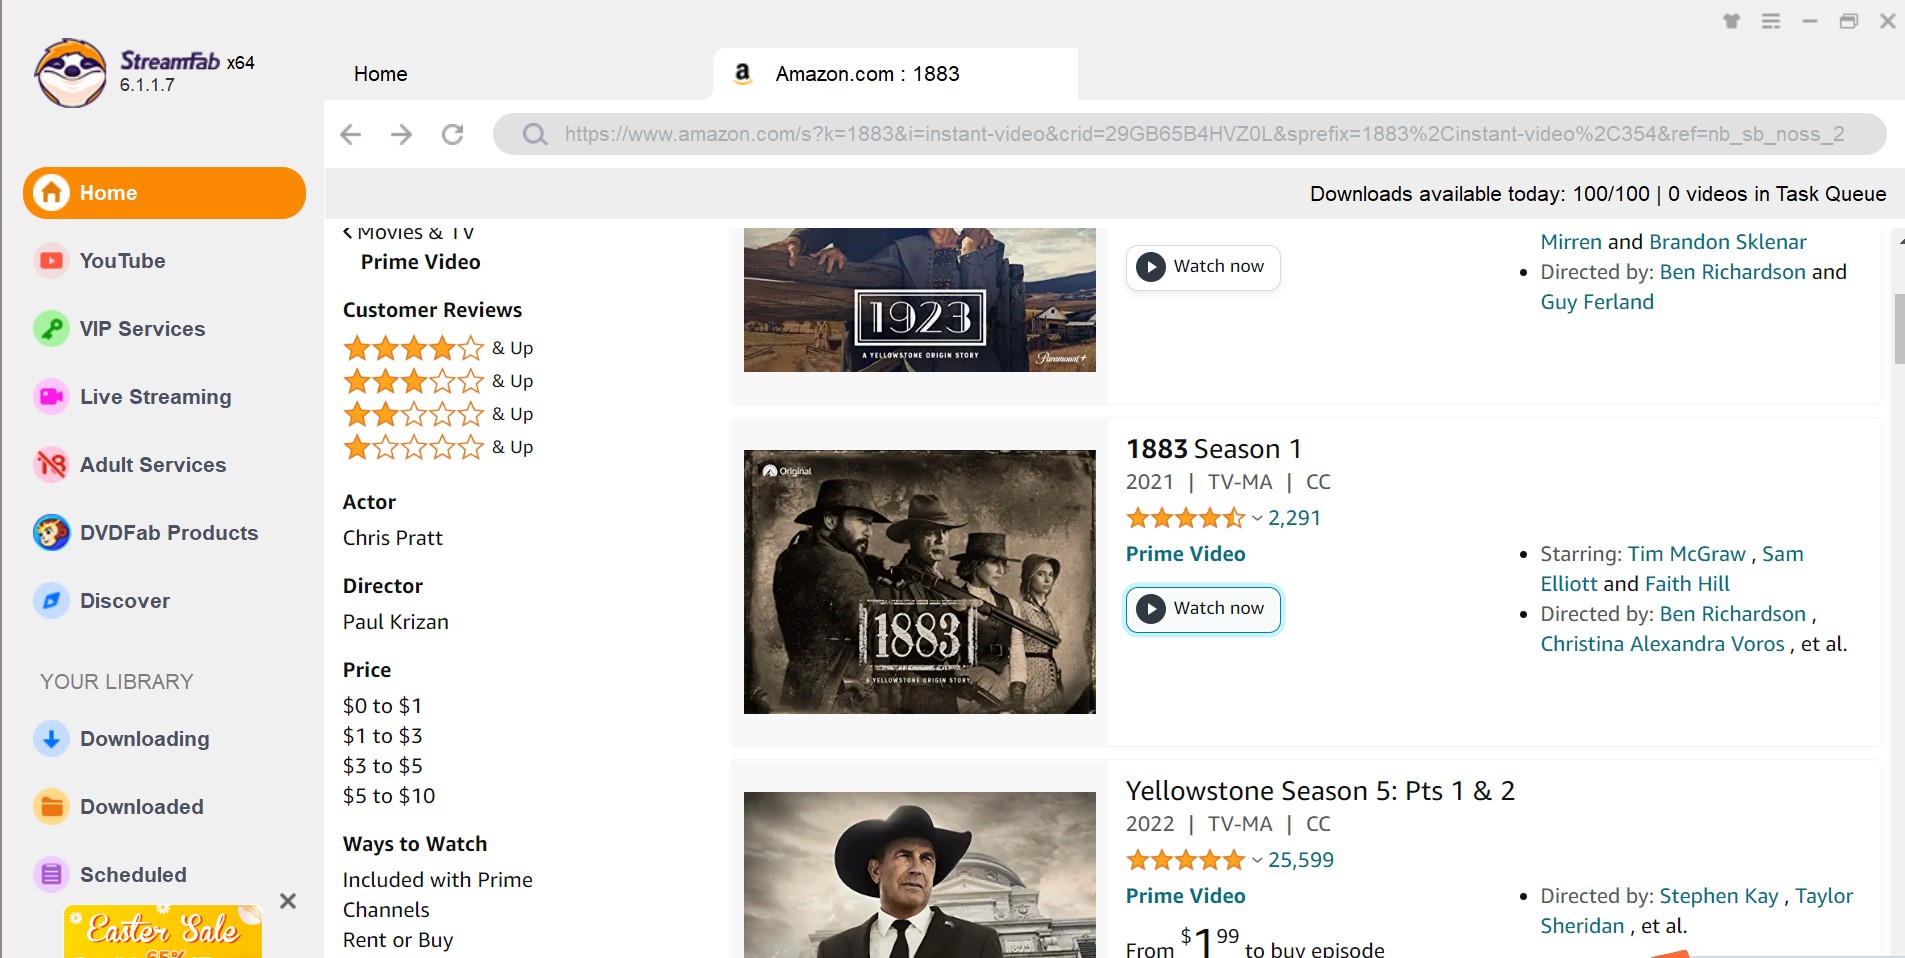1905x958 pixels.
Task: Open Faith Hill actor link
Action: [x=1687, y=584]
